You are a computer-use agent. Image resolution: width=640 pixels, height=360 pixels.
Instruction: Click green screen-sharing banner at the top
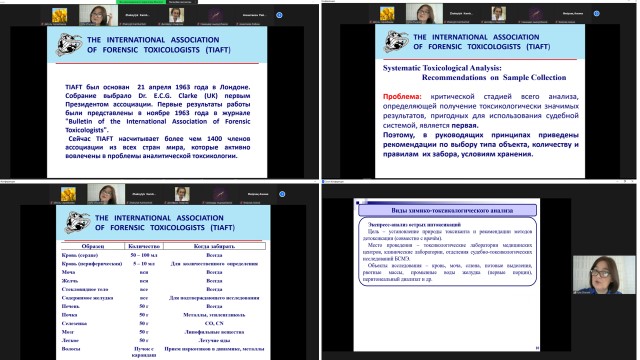[x=141, y=2]
